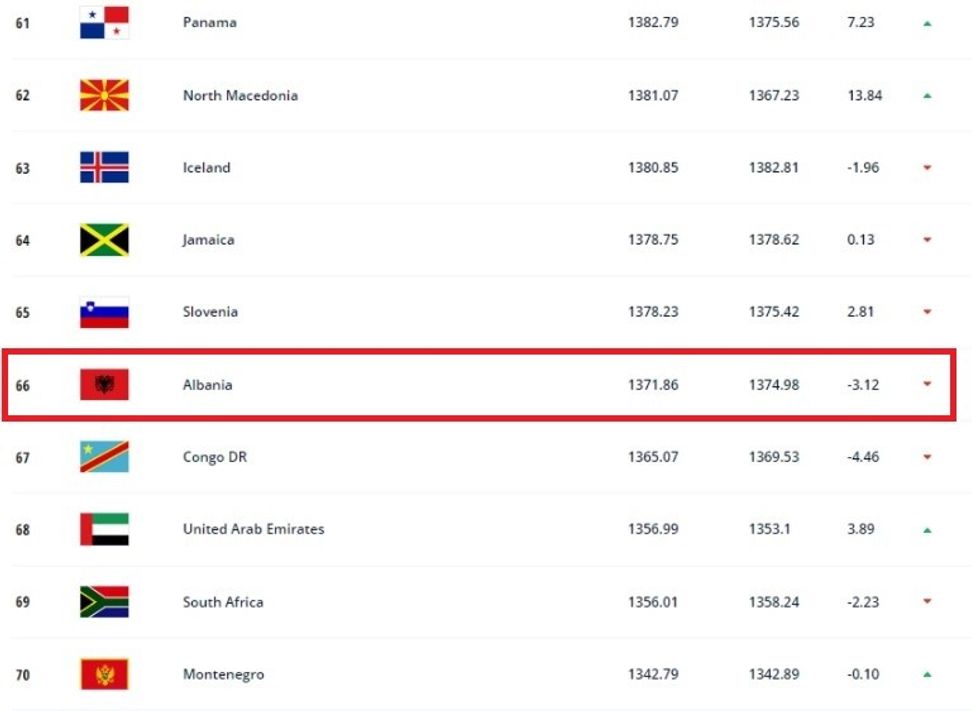Click the Albania flag icon

coord(104,385)
